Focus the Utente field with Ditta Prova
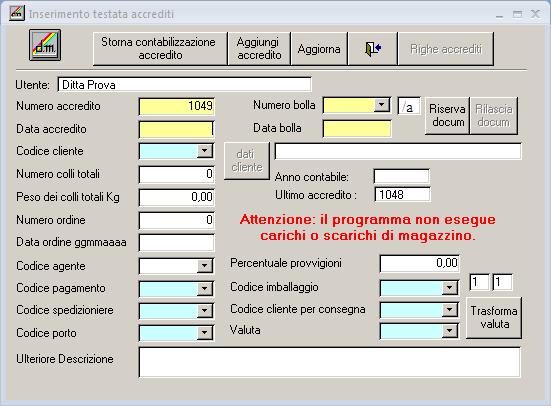Image resolution: width=551 pixels, height=406 pixels. [184, 85]
